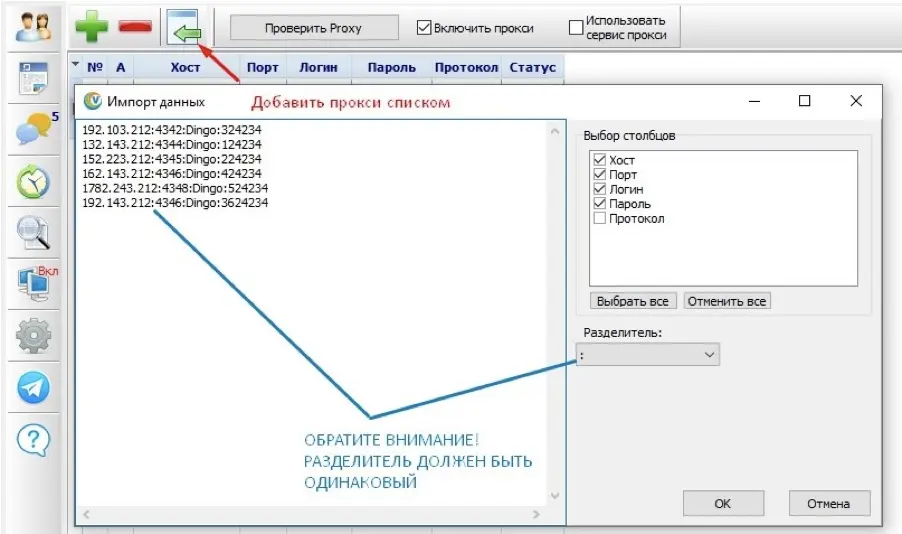Click the Хост column header
902x534 pixels.
tap(185, 68)
